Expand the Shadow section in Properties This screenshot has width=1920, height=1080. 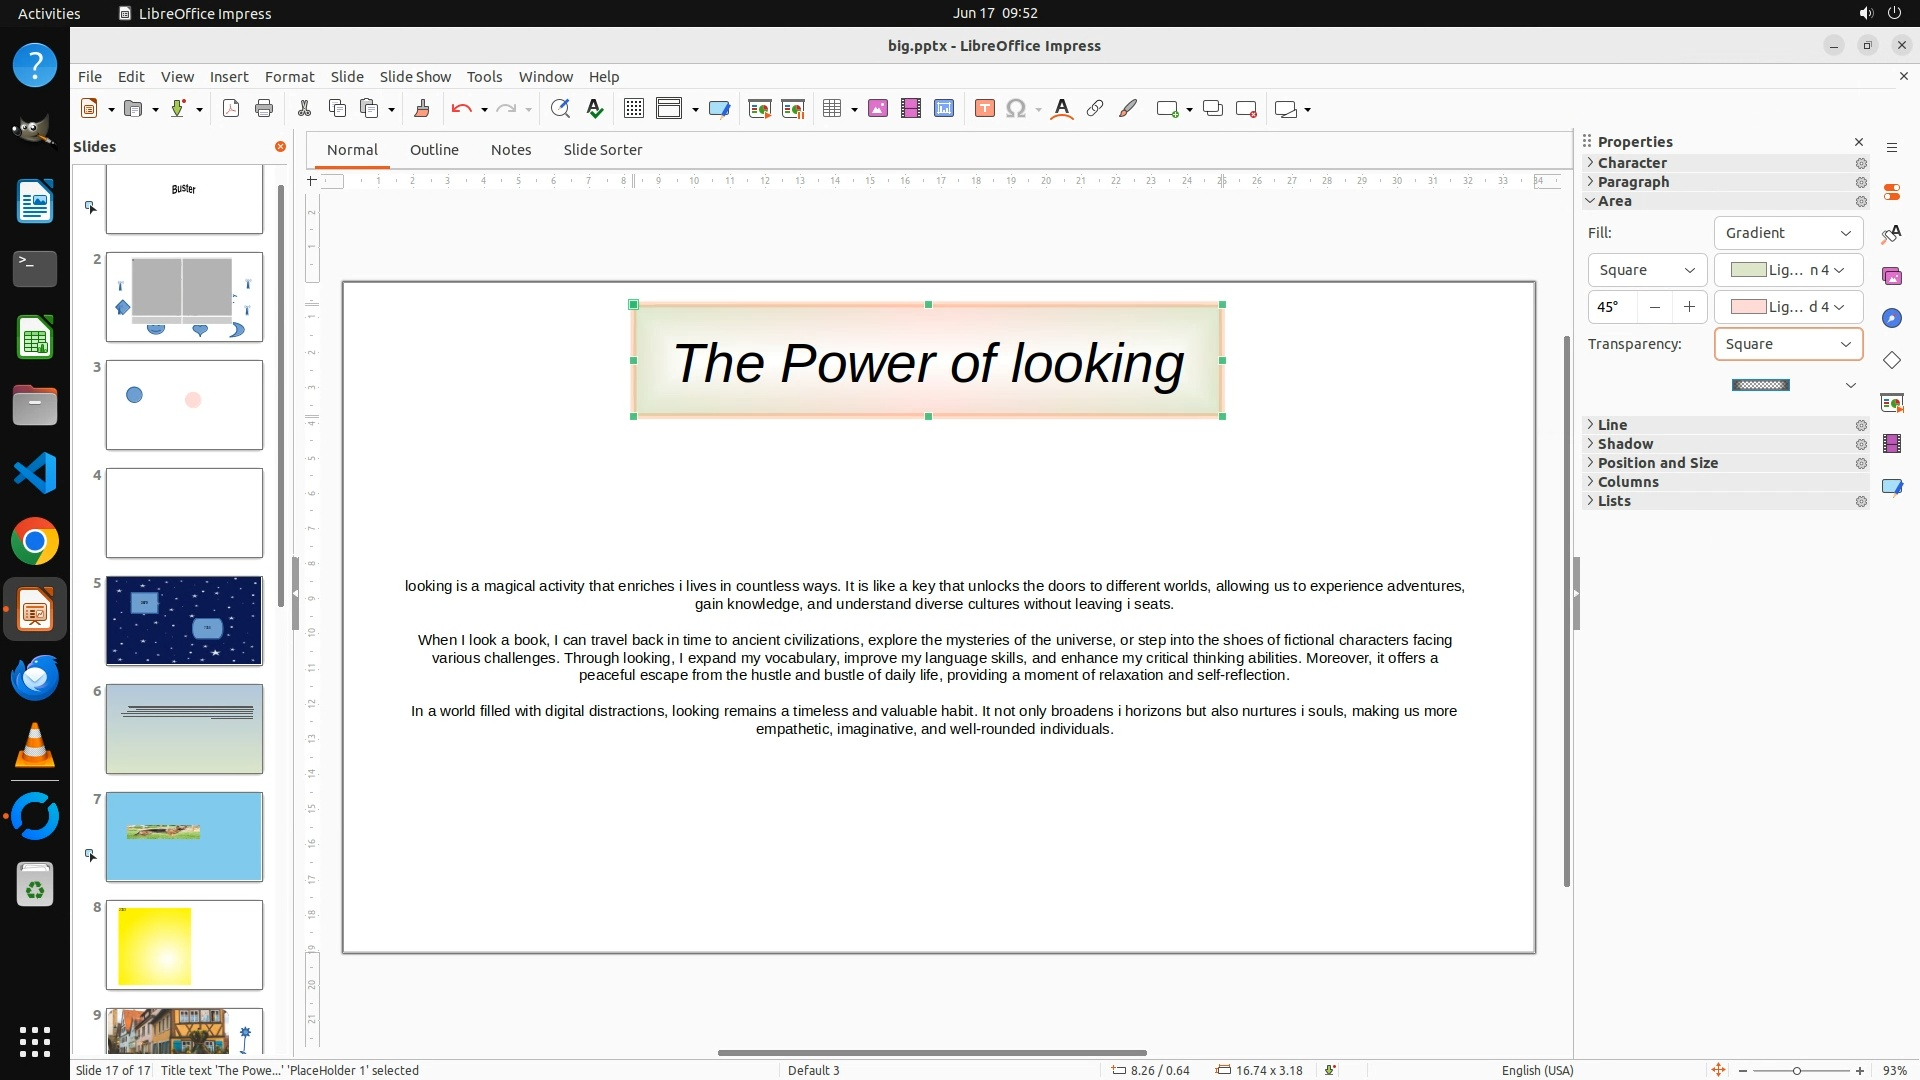[1624, 444]
